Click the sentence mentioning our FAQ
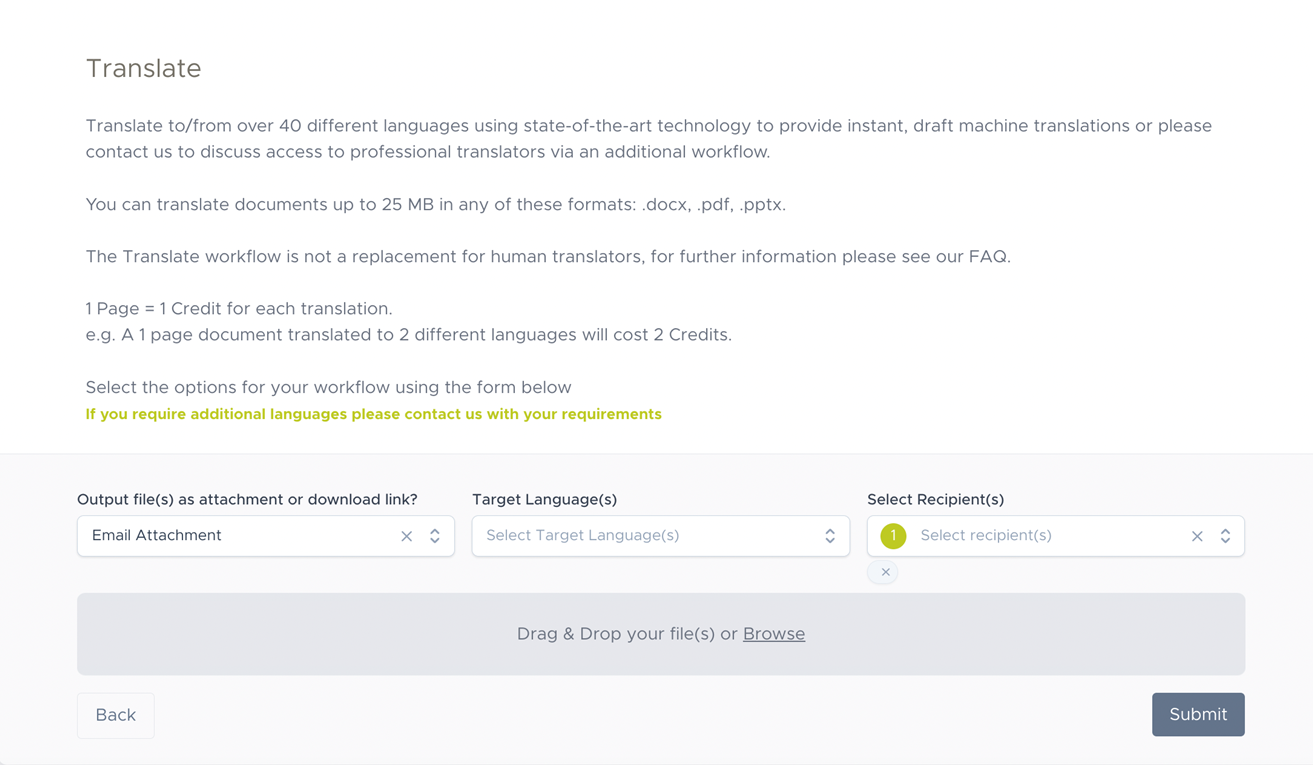 pyautogui.click(x=547, y=257)
